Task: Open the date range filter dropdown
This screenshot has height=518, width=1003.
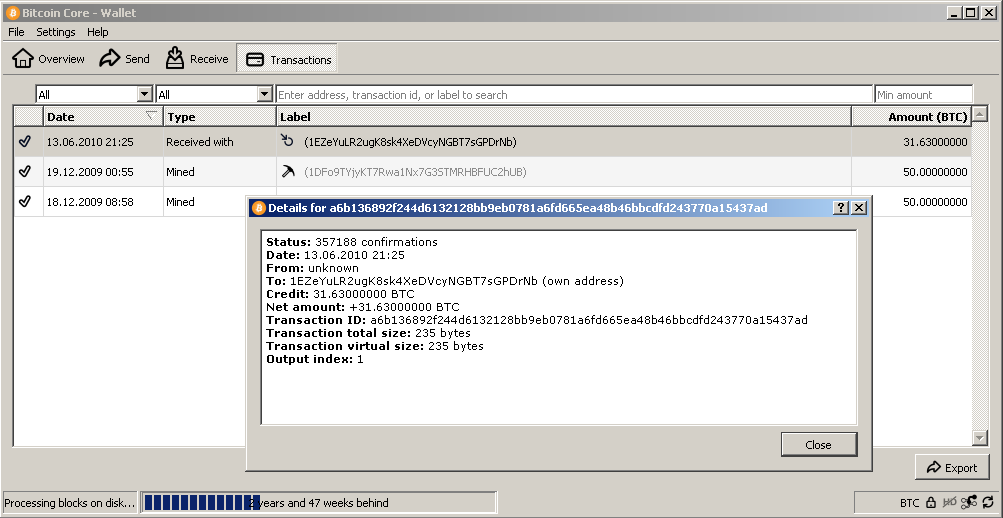Action: [x=145, y=95]
